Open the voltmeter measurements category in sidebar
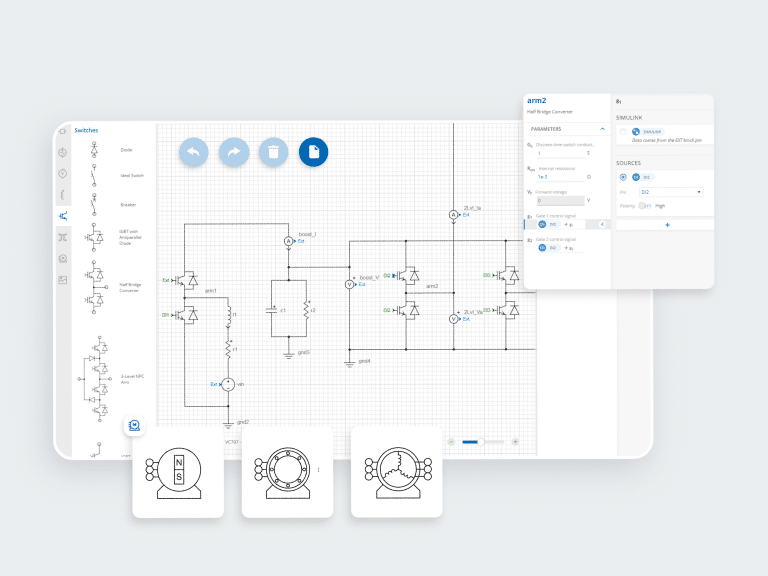This screenshot has width=768, height=576. tap(63, 173)
